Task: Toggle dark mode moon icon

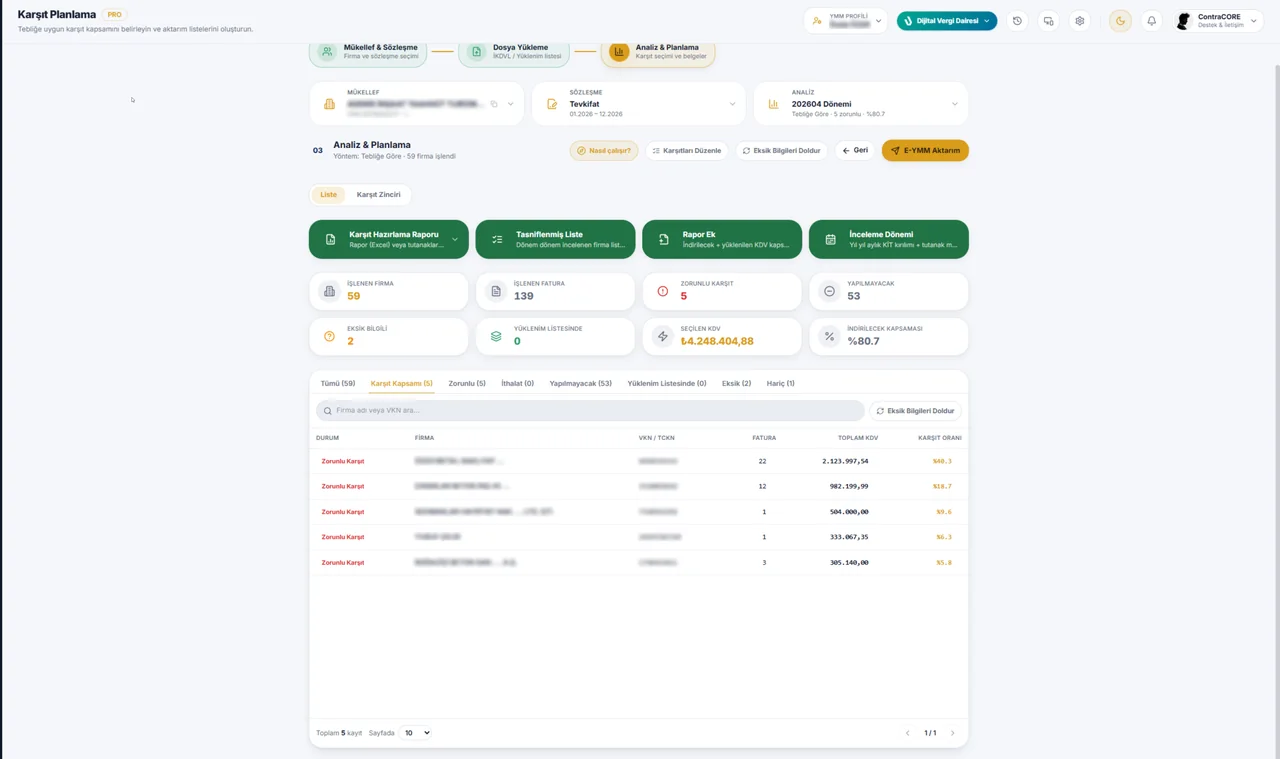Action: pyautogui.click(x=1120, y=21)
